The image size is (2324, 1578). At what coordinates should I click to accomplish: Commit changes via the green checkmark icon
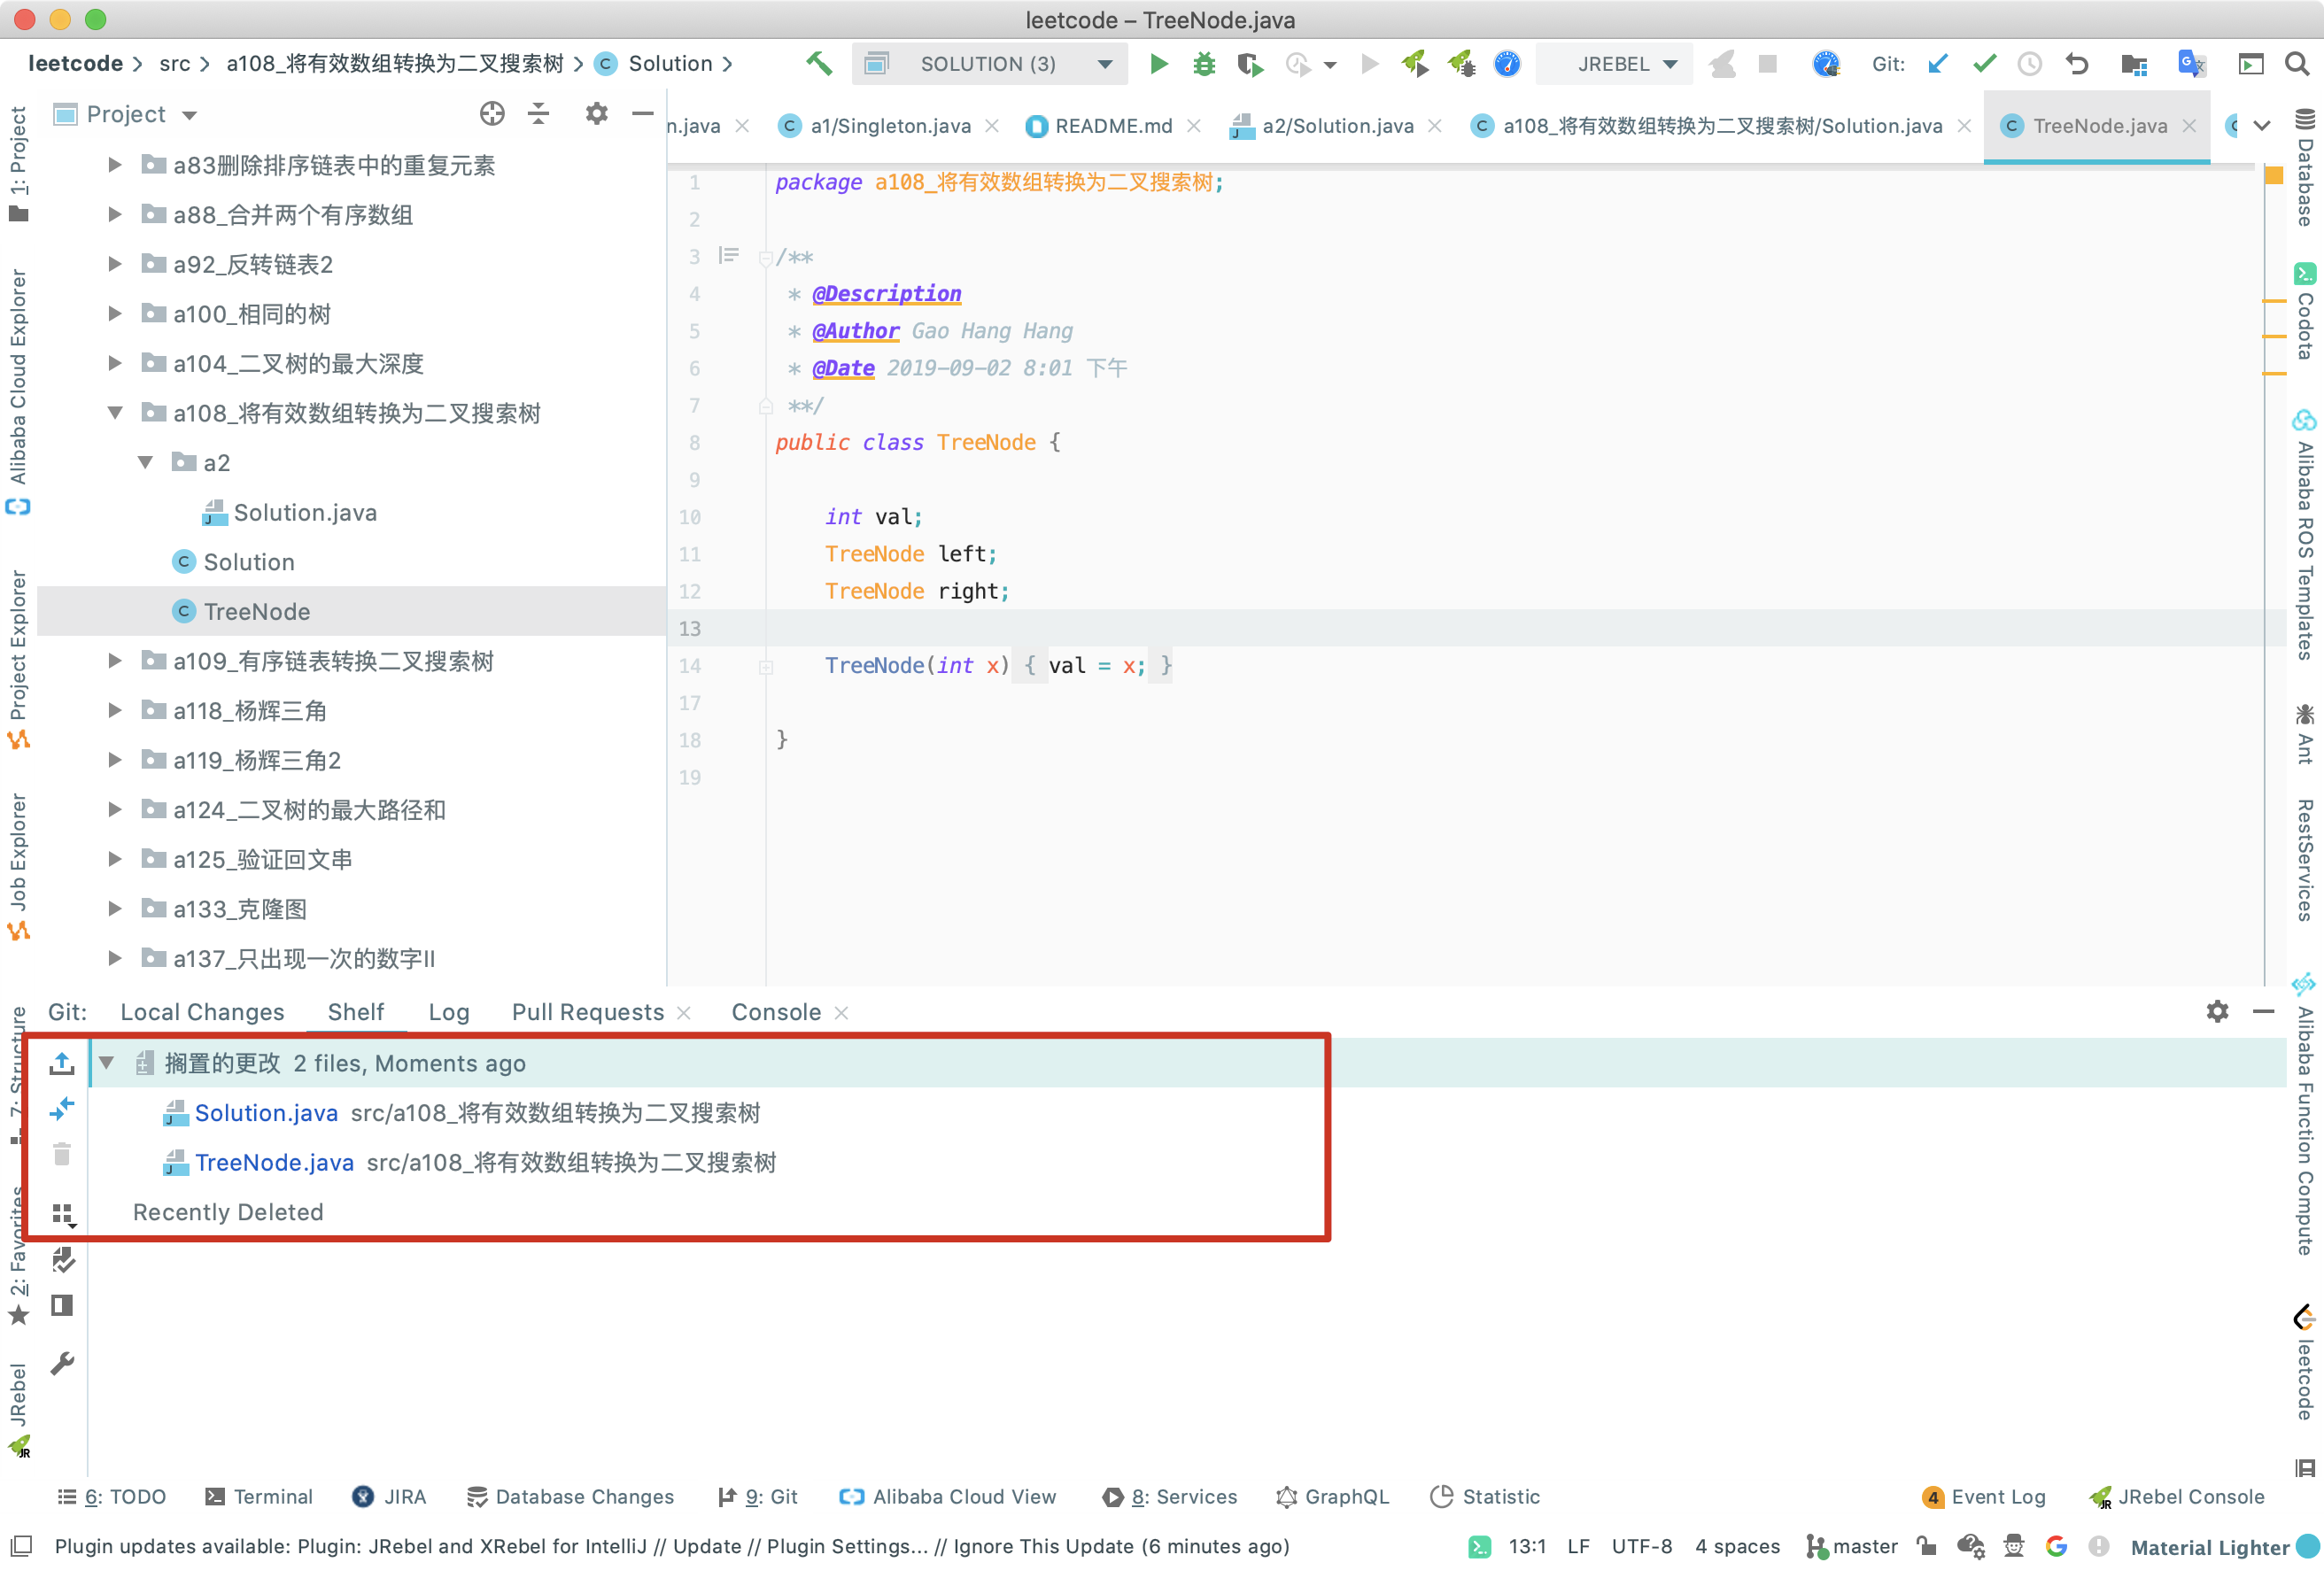pos(1984,63)
